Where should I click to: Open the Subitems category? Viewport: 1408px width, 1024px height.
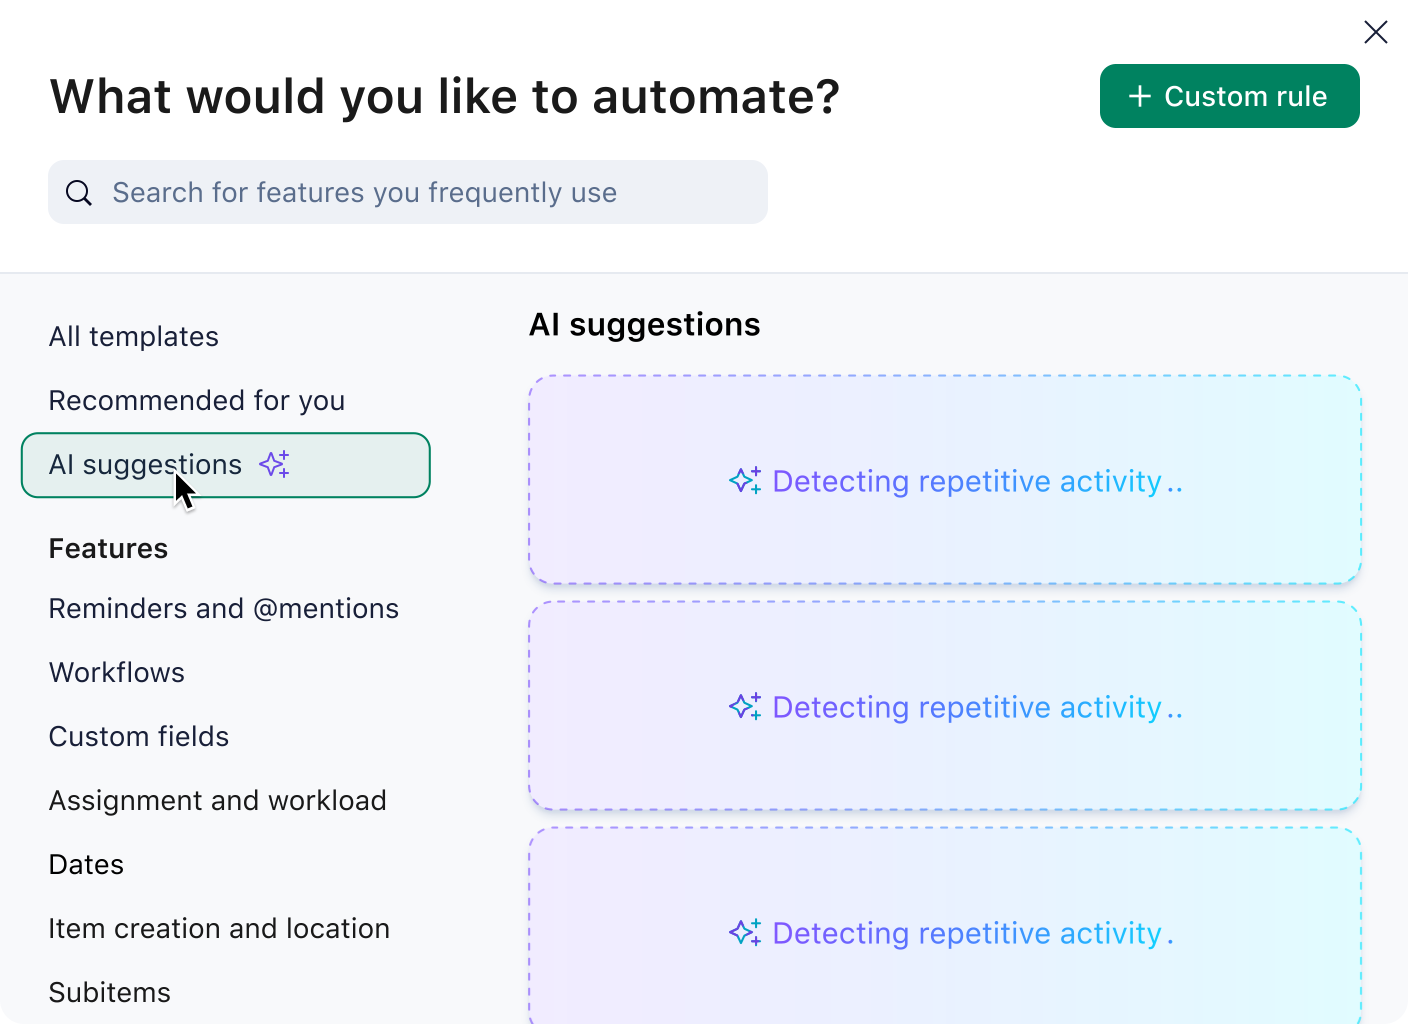coord(110,993)
